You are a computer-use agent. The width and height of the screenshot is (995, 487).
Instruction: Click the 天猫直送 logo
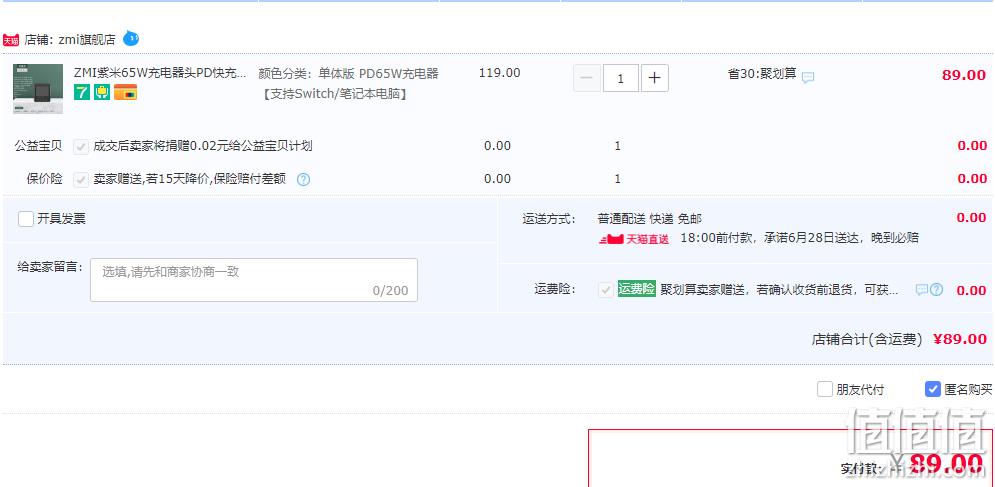[634, 239]
